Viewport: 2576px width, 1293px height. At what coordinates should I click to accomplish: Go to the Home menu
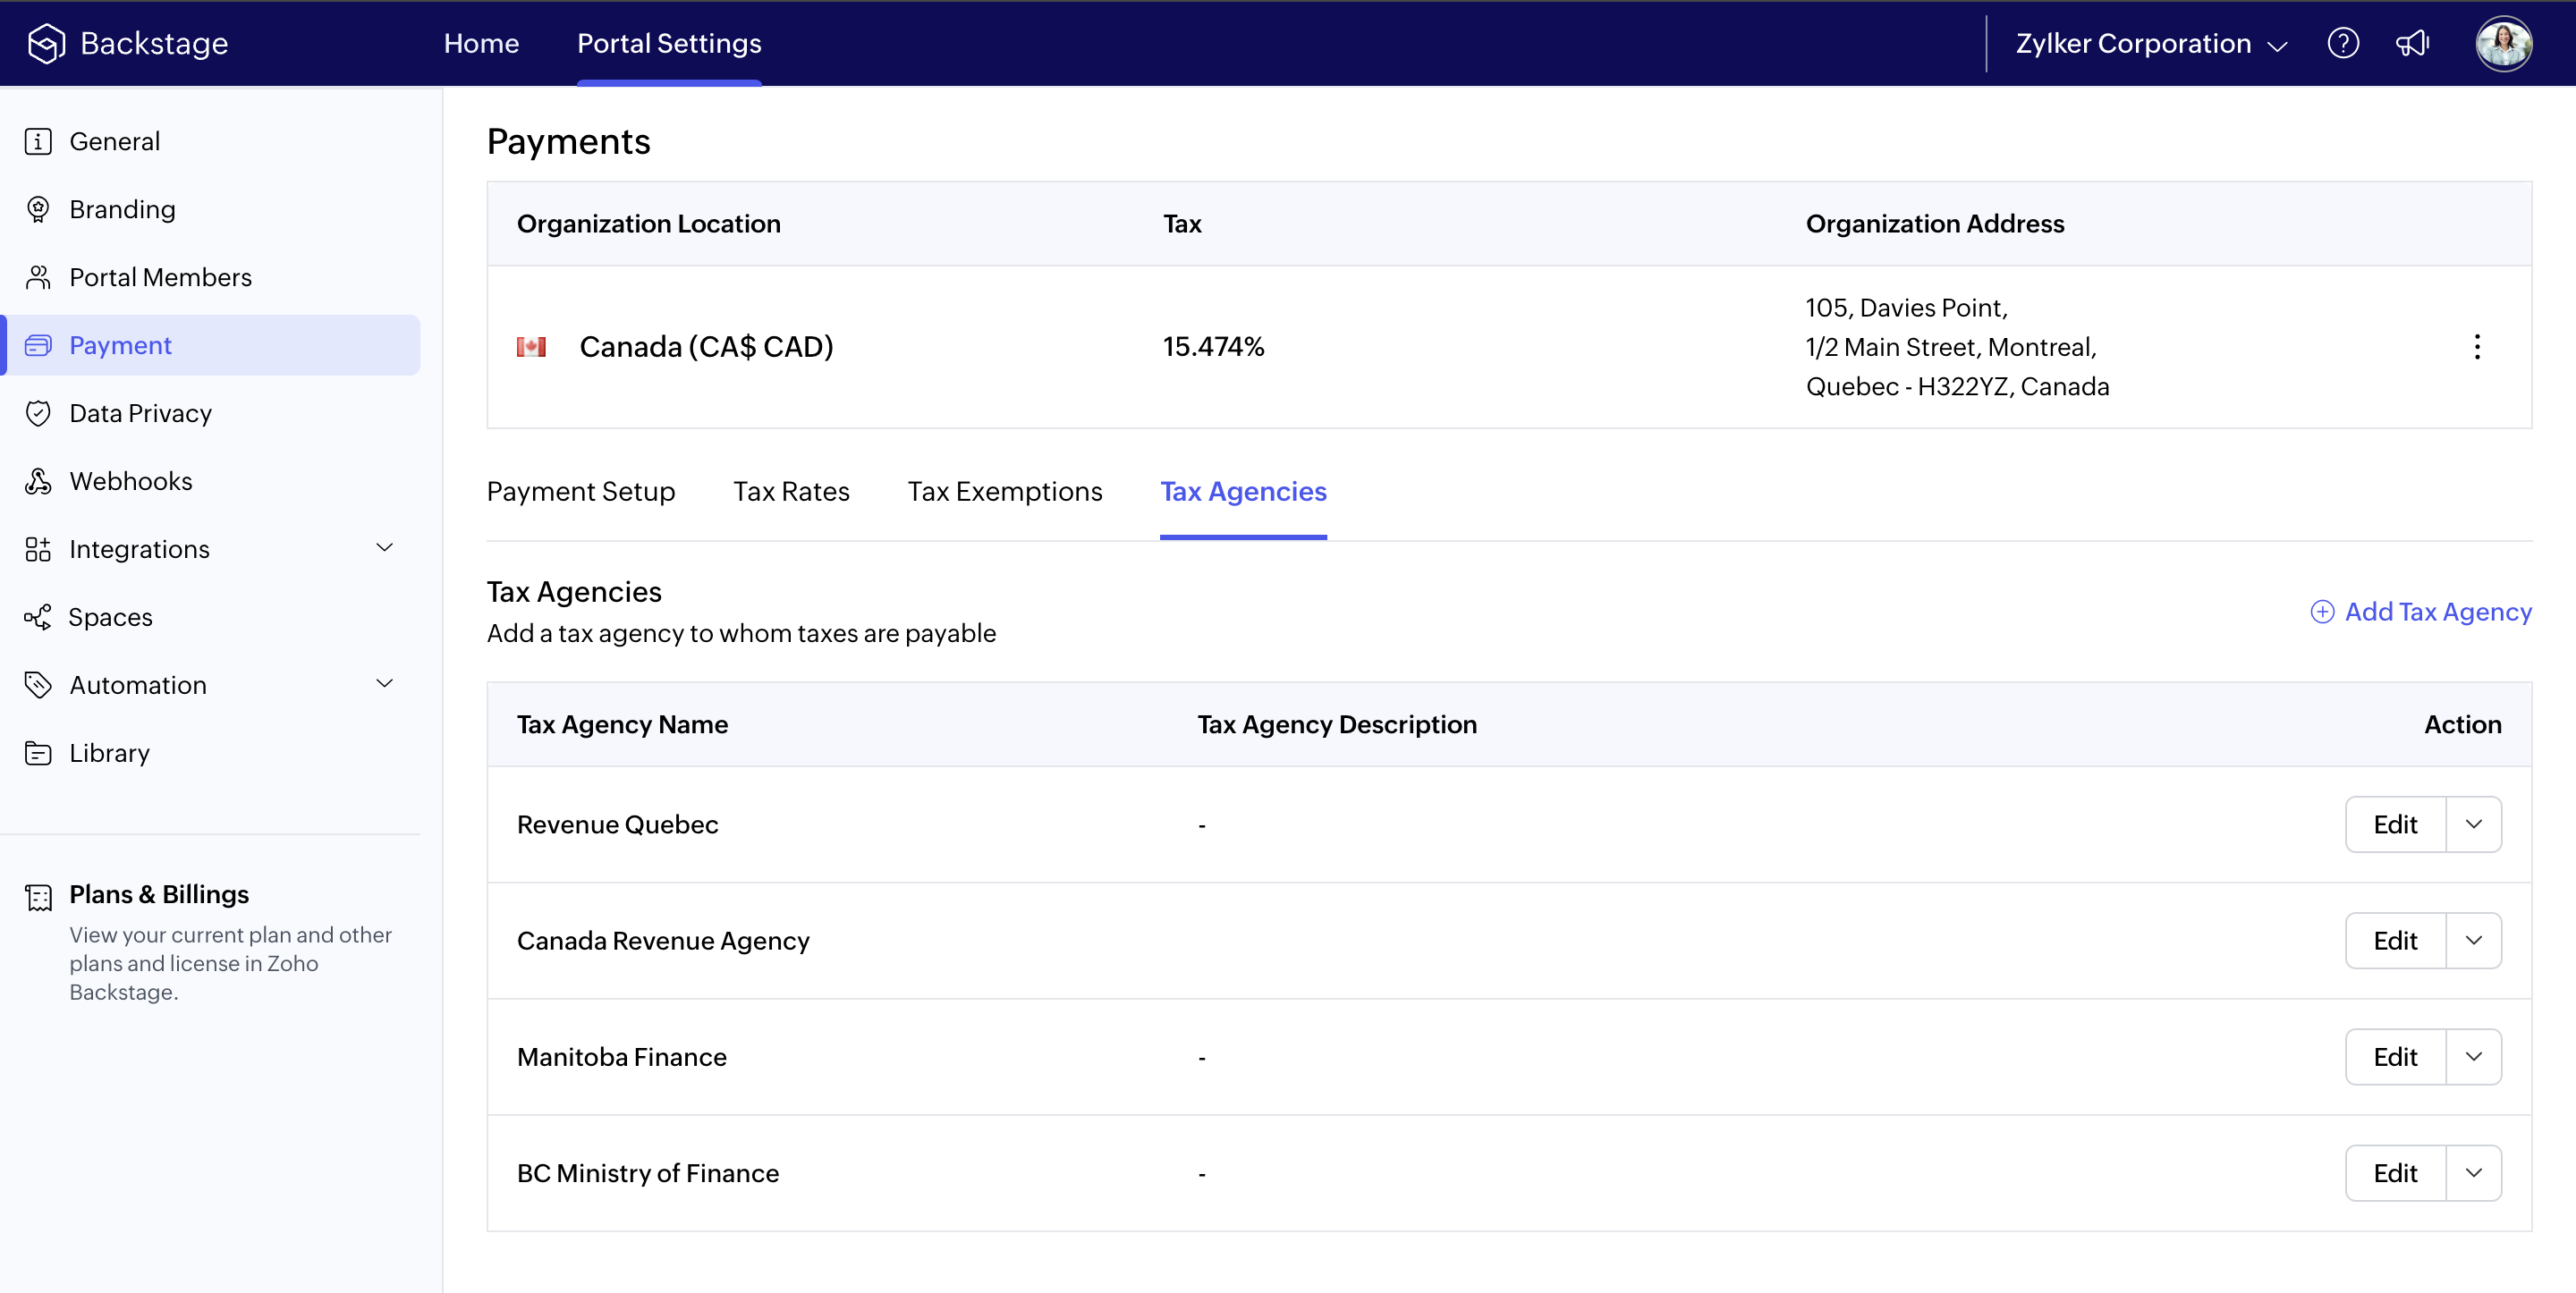[481, 43]
